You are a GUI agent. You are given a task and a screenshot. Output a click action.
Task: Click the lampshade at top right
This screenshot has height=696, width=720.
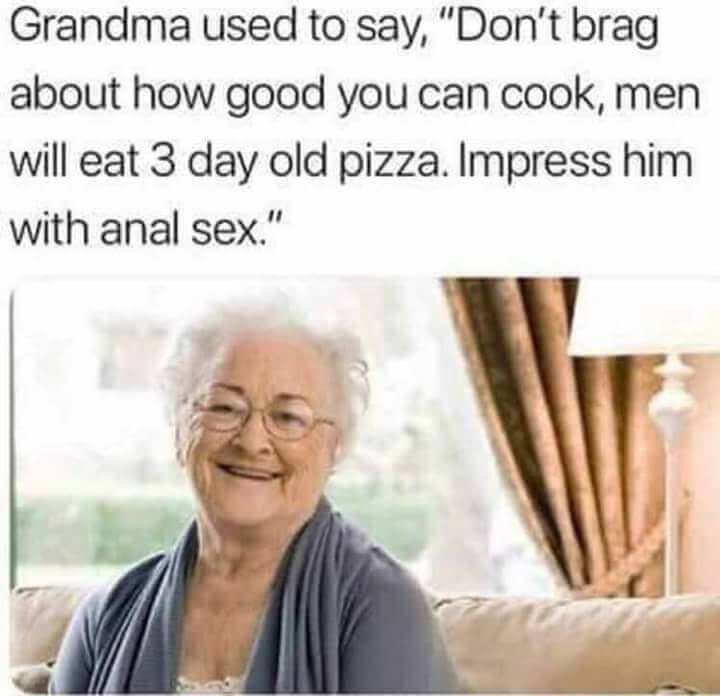(x=645, y=317)
